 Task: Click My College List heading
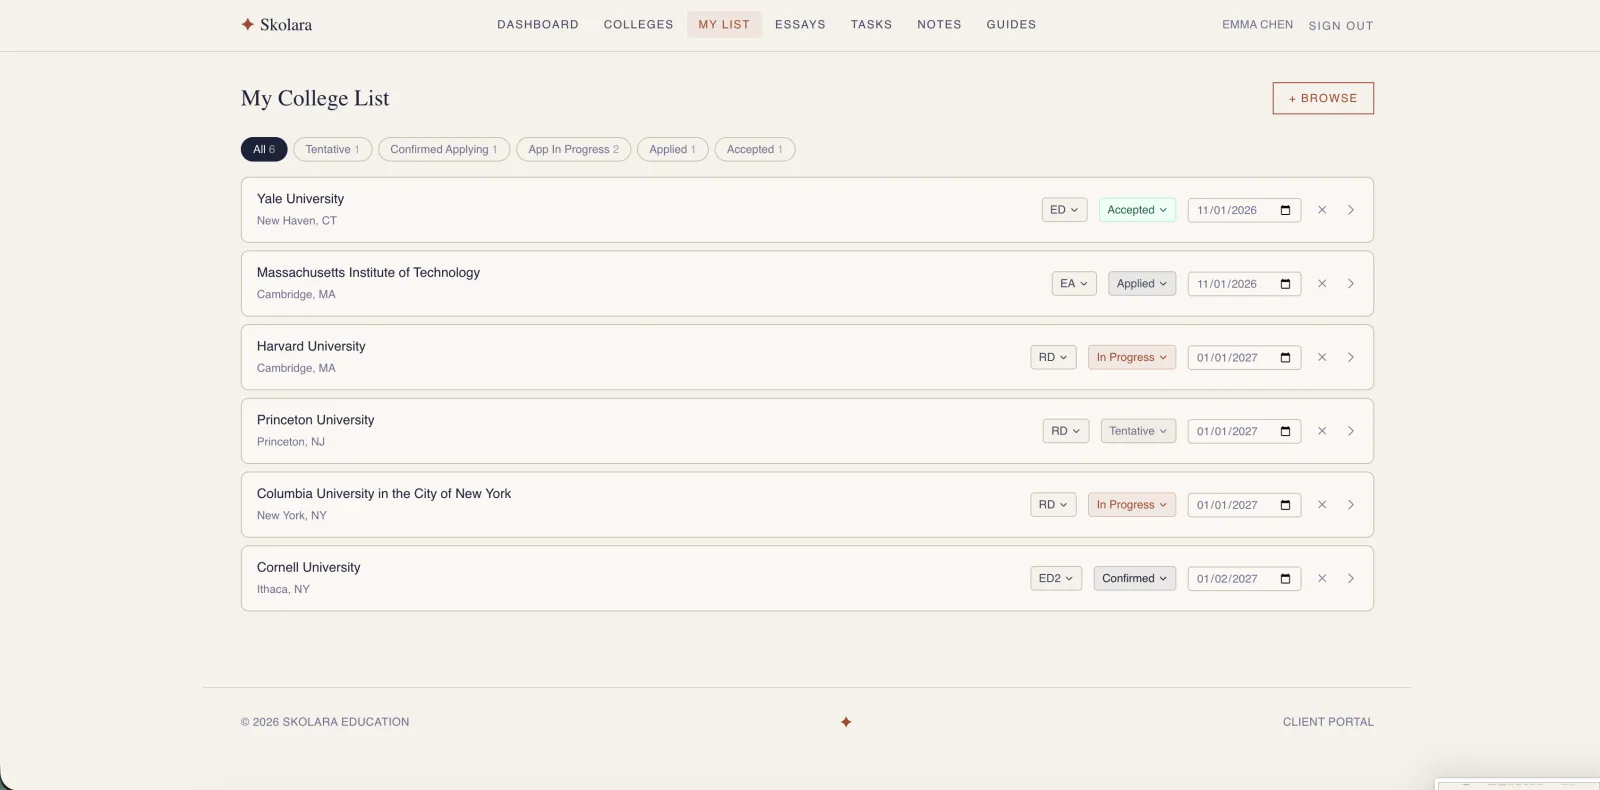click(315, 98)
